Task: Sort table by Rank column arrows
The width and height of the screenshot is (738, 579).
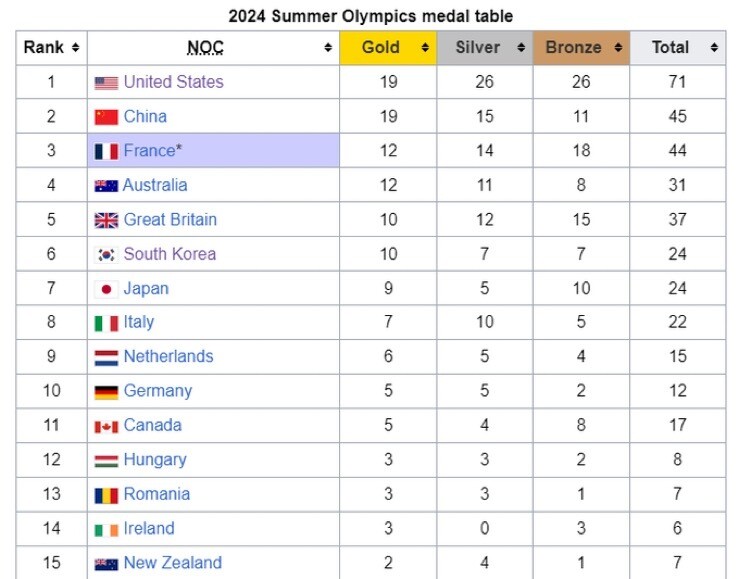Action: click(x=75, y=48)
